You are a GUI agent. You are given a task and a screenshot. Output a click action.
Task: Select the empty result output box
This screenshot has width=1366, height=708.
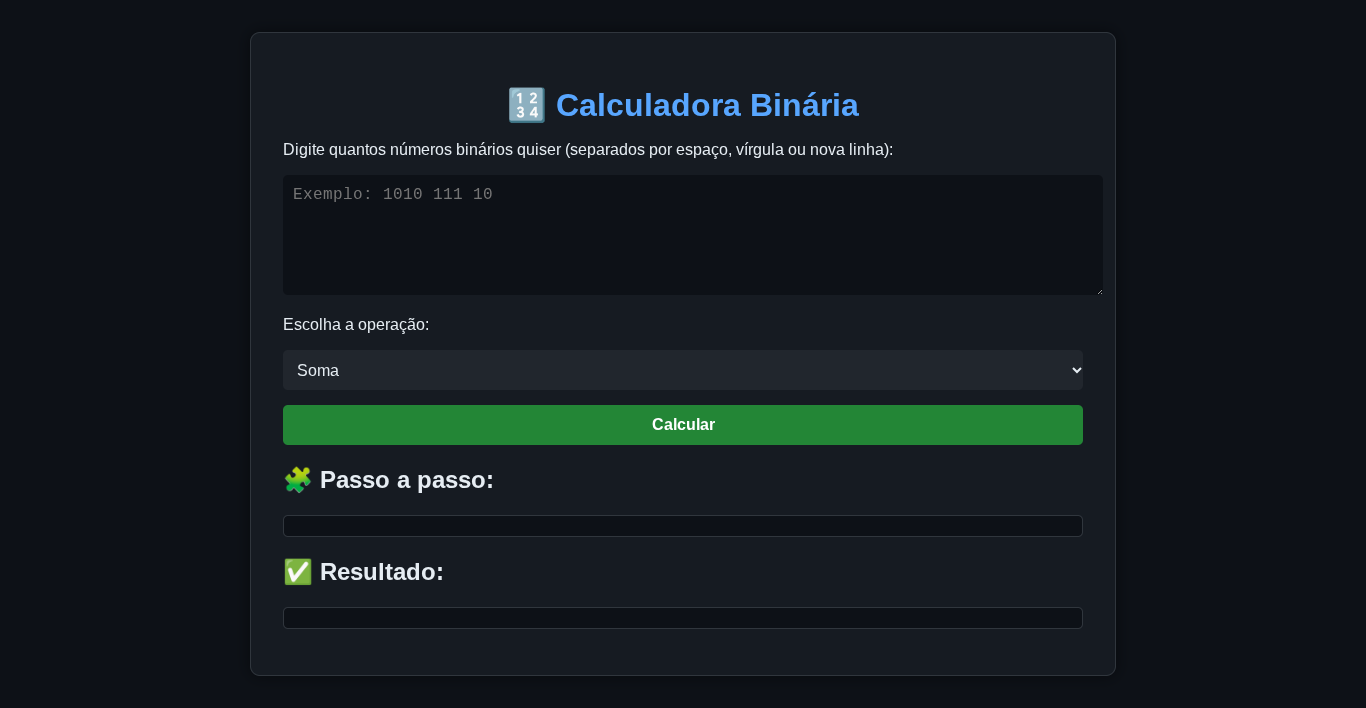[682, 618]
